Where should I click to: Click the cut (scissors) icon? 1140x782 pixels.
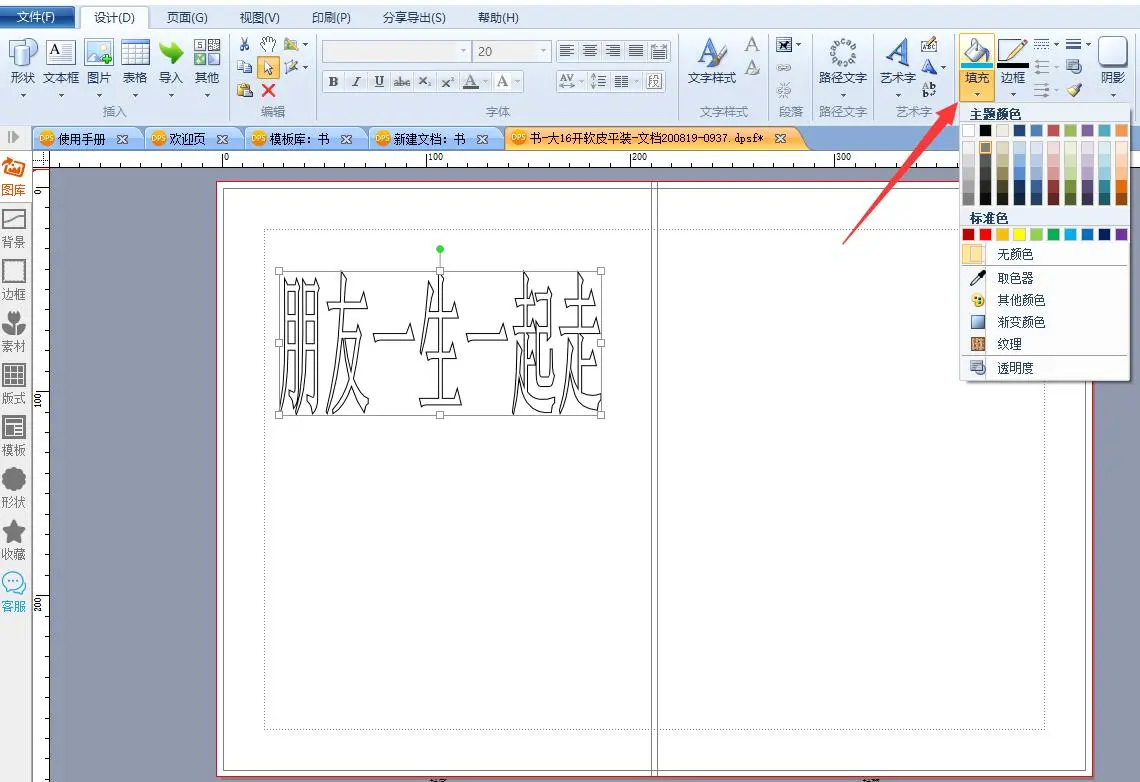click(245, 45)
